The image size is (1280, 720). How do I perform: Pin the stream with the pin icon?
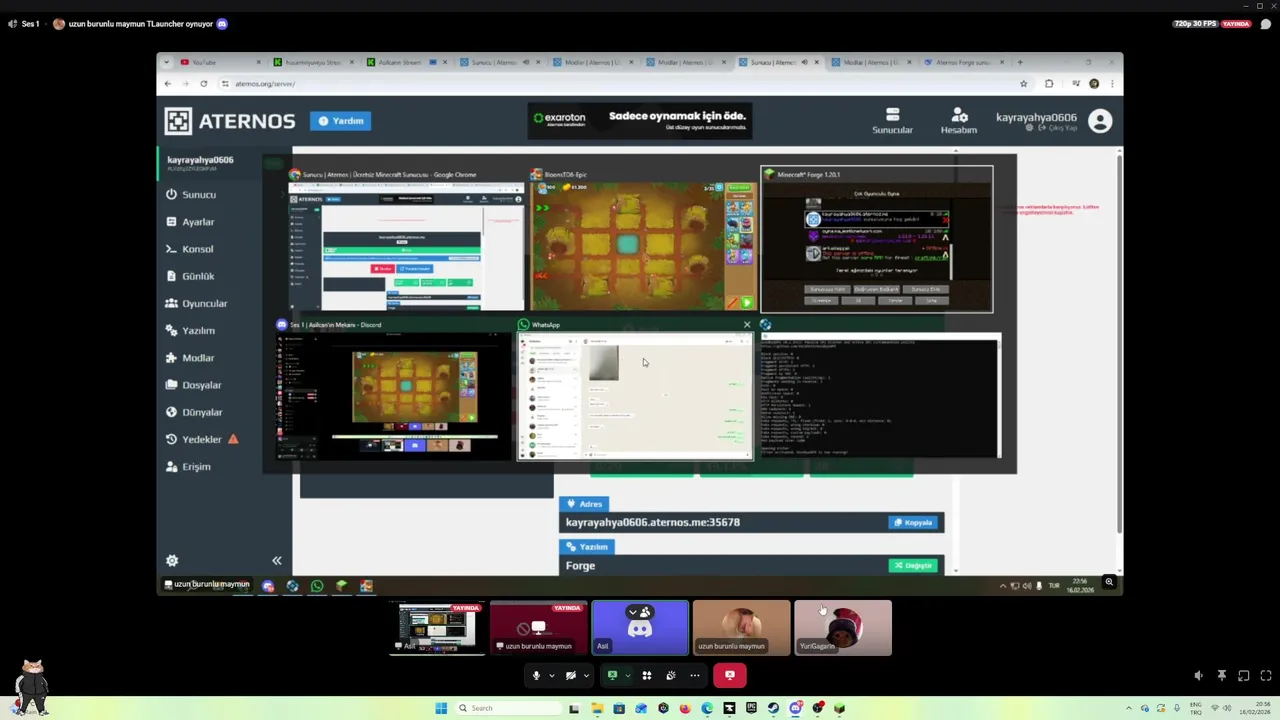(x=1221, y=676)
